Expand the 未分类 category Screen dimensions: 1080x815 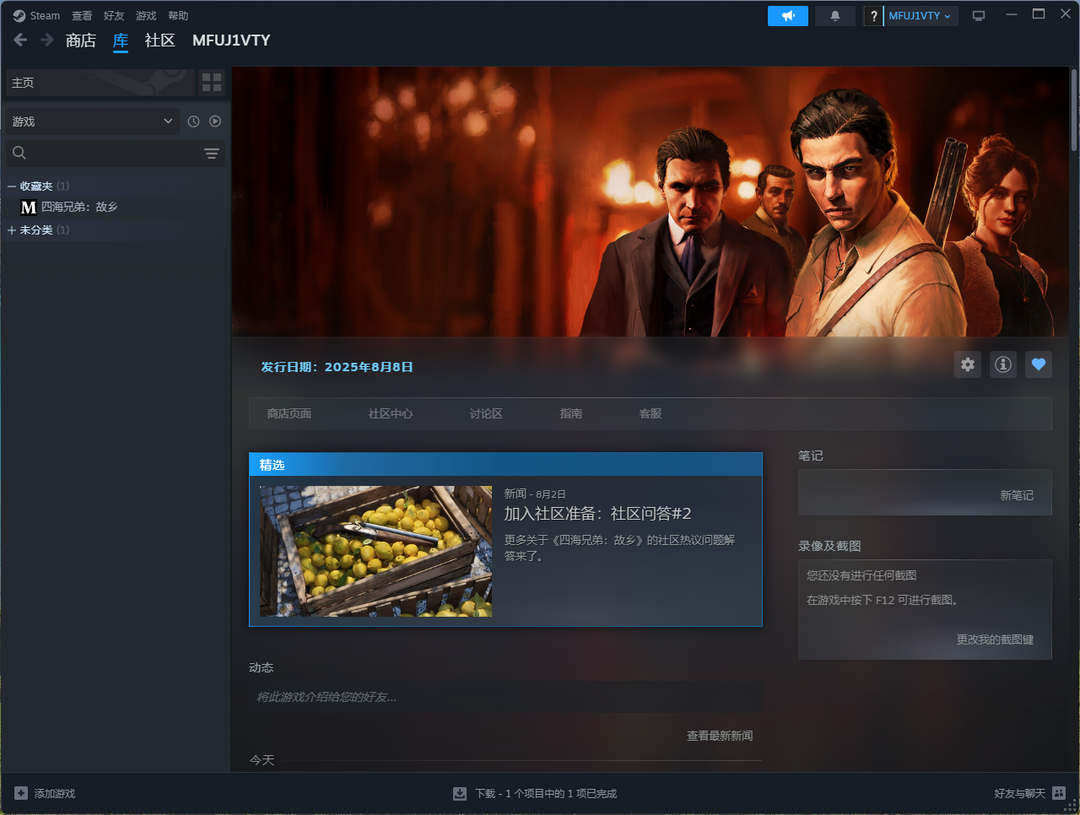point(12,230)
